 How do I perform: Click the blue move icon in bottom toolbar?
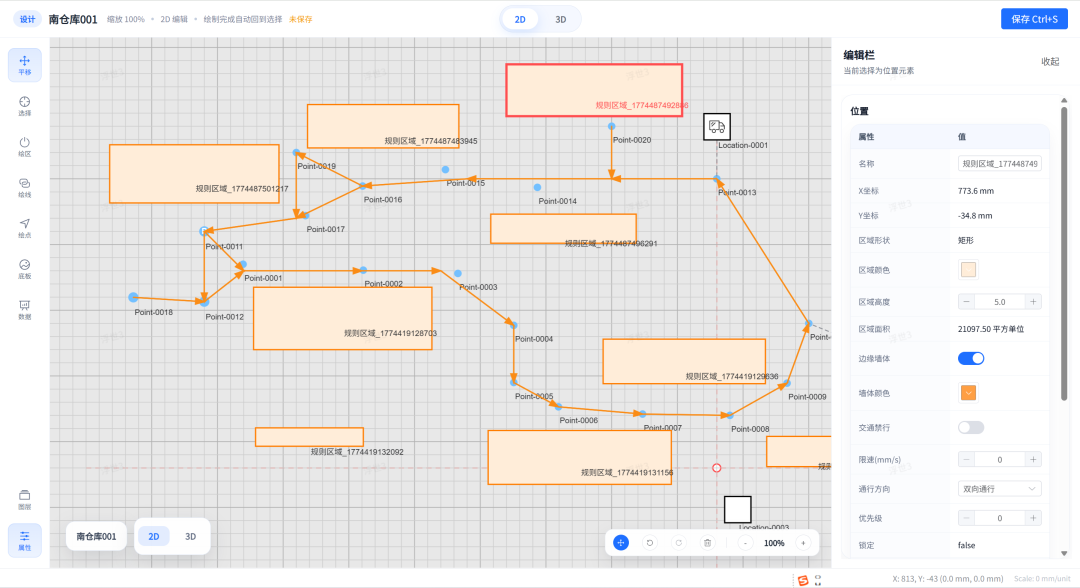(621, 543)
